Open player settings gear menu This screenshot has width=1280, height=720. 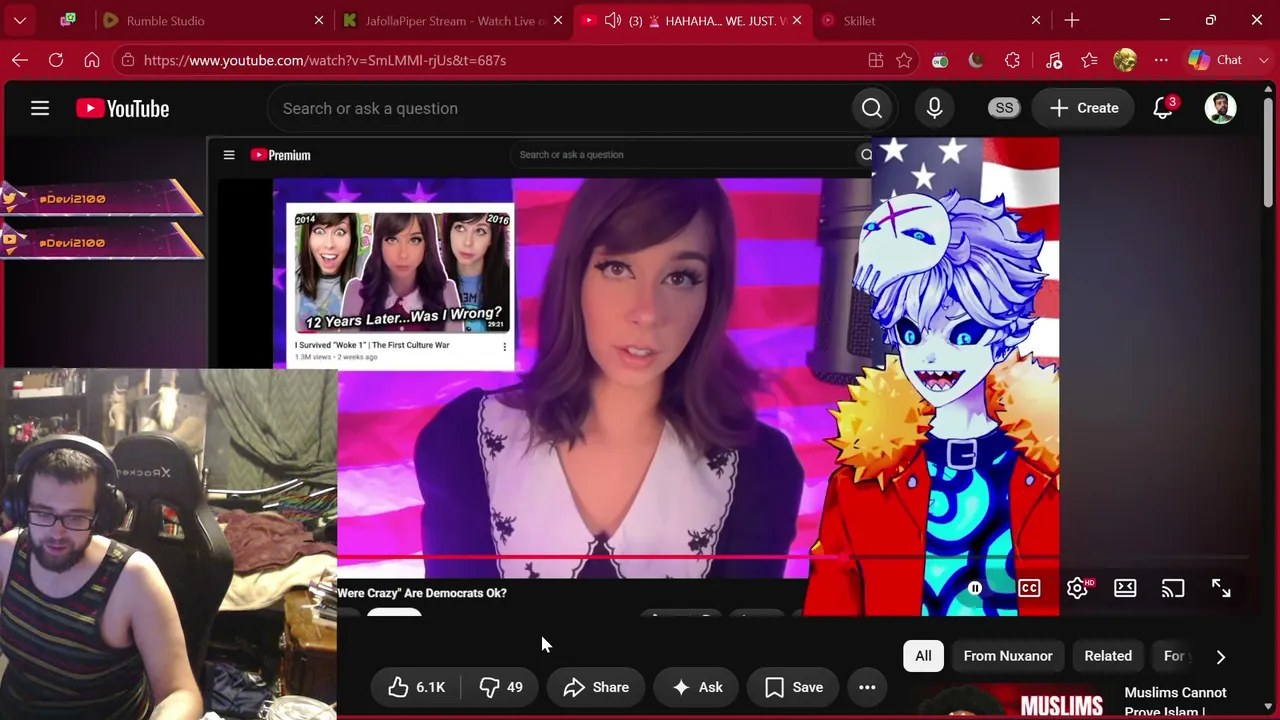pos(1078,588)
